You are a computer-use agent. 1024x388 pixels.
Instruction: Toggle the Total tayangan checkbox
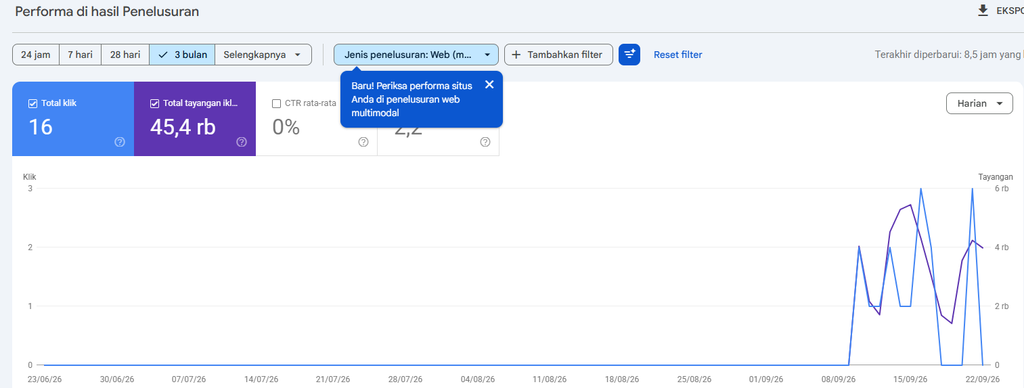(155, 103)
